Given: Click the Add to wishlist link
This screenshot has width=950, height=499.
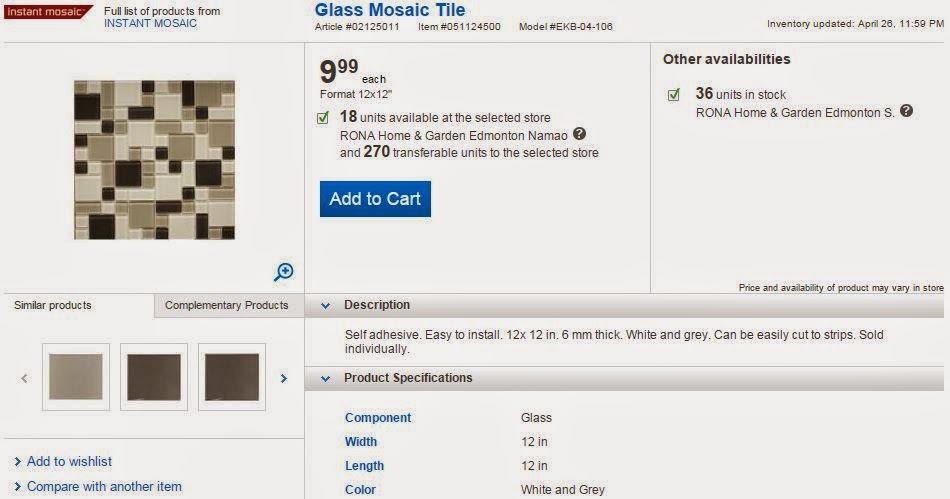Looking at the screenshot, I should [69, 462].
